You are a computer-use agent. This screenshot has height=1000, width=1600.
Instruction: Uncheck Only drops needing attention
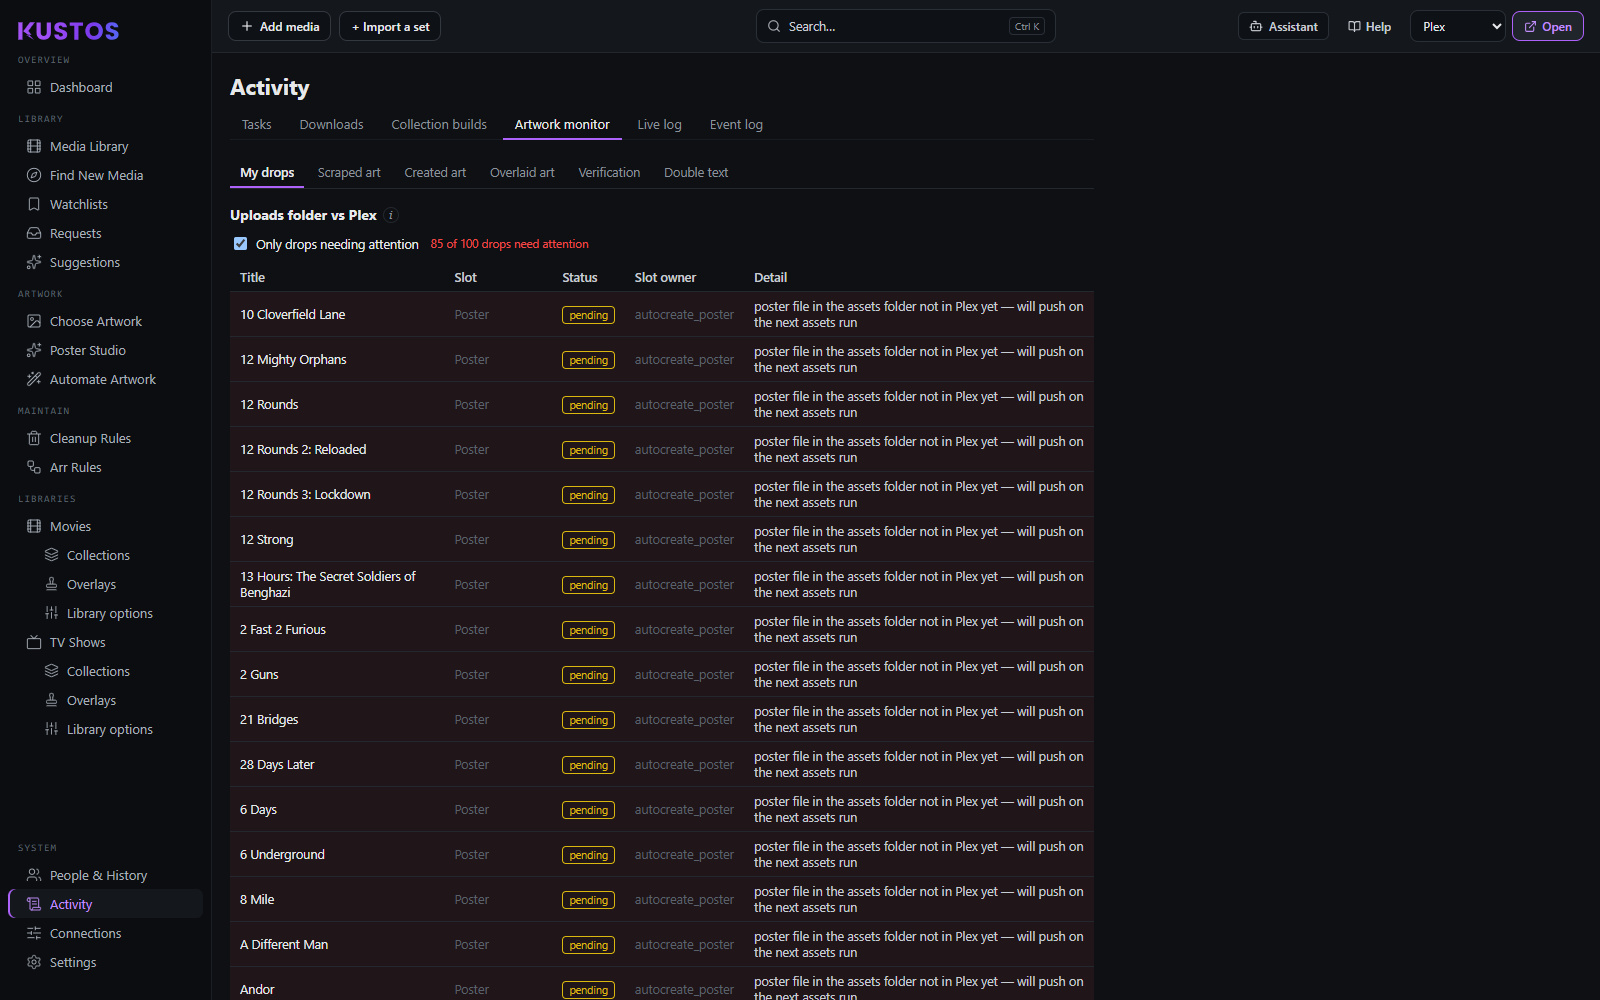240,244
